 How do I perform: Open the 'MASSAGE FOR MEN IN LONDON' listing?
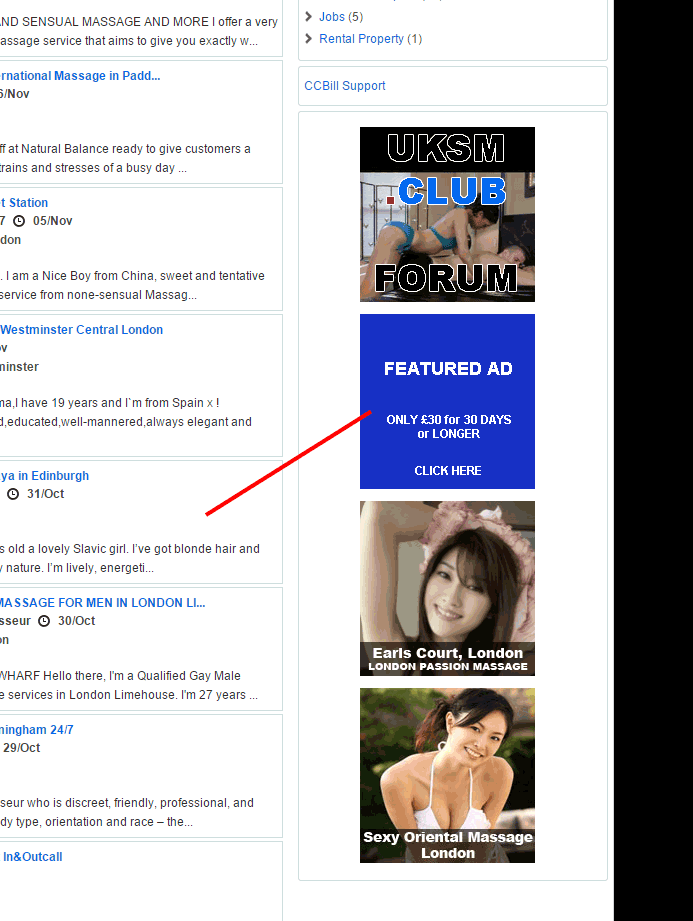coord(102,603)
